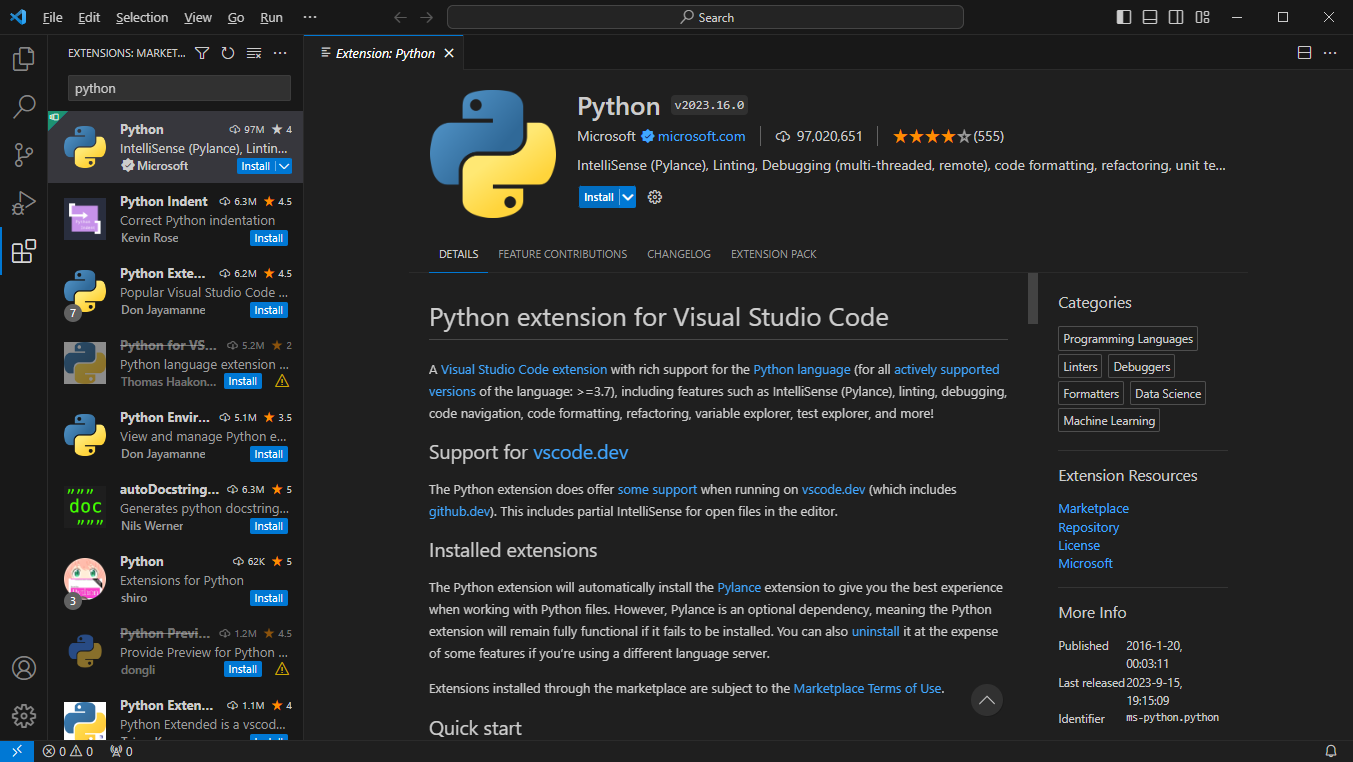
Task: Open the Manage gear menu beside Install
Action: 655,197
